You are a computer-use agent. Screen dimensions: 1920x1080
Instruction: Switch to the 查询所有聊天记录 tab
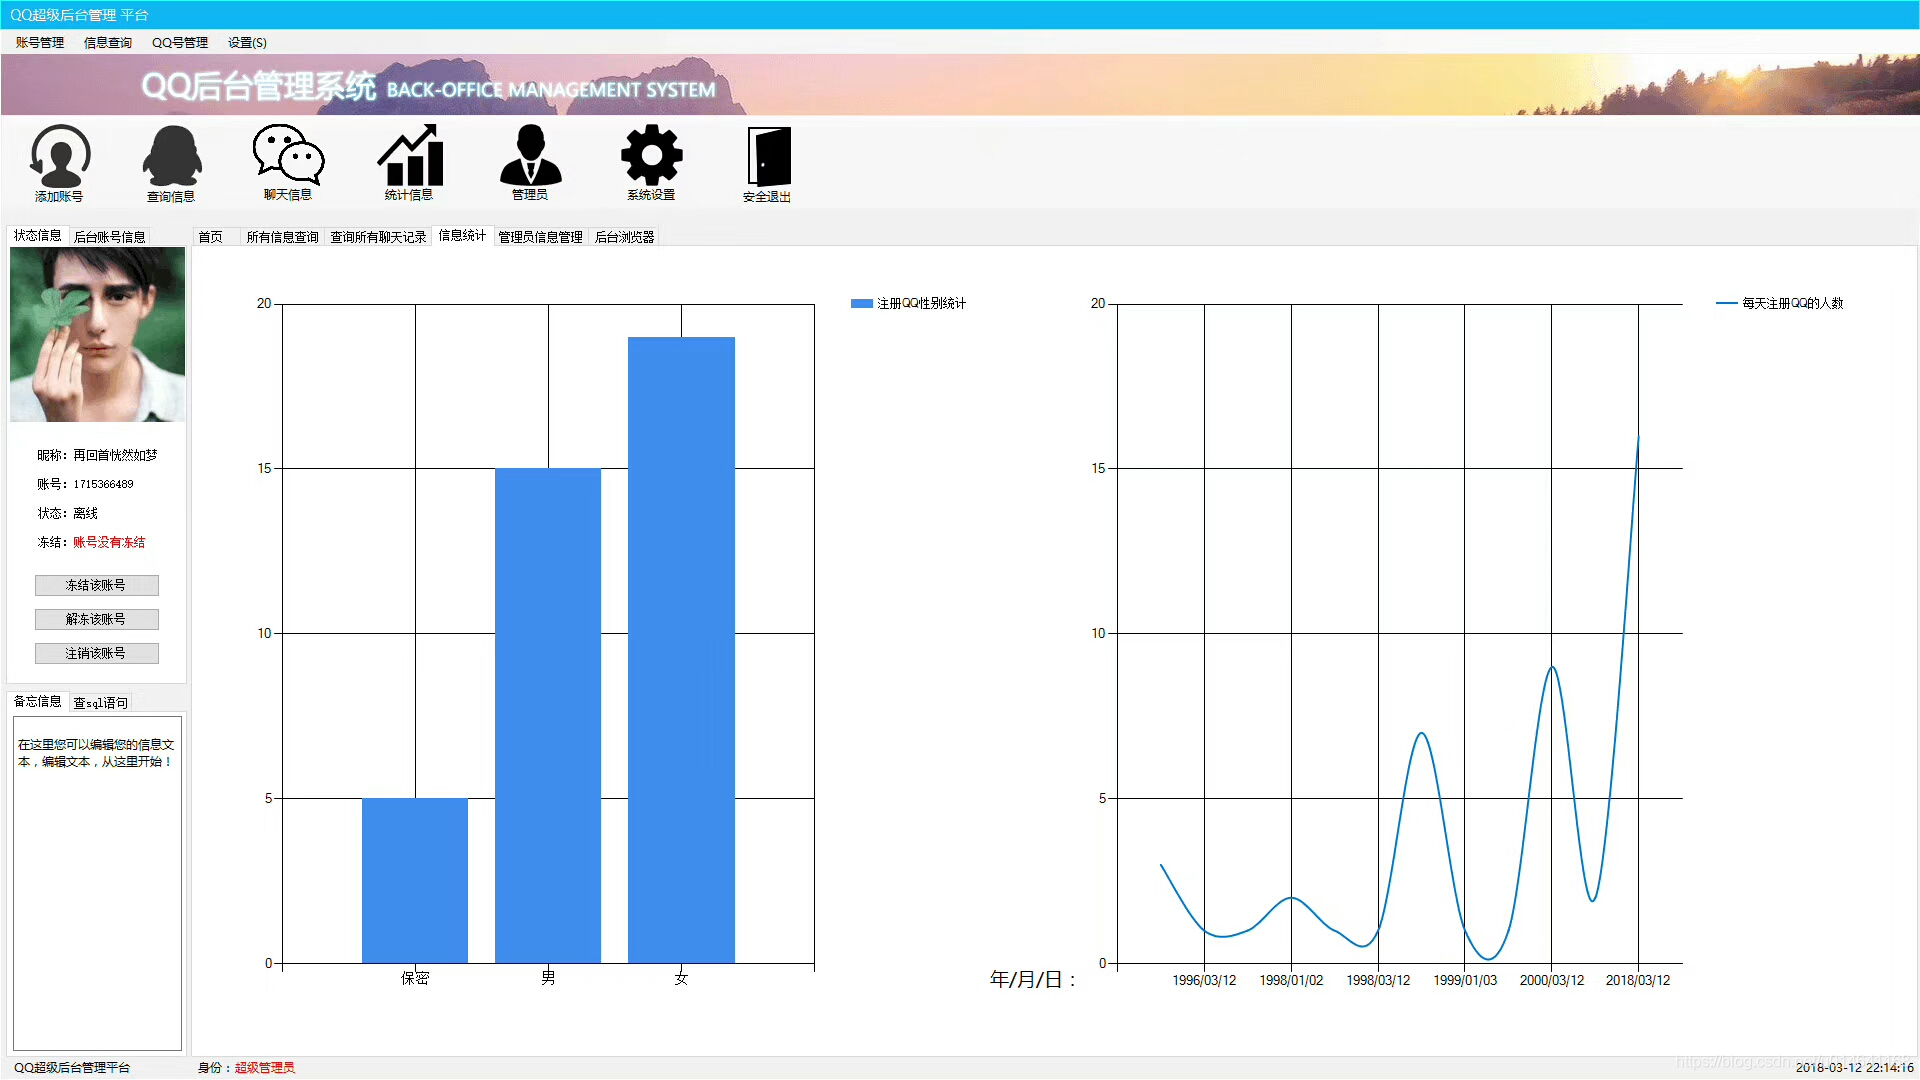(378, 237)
